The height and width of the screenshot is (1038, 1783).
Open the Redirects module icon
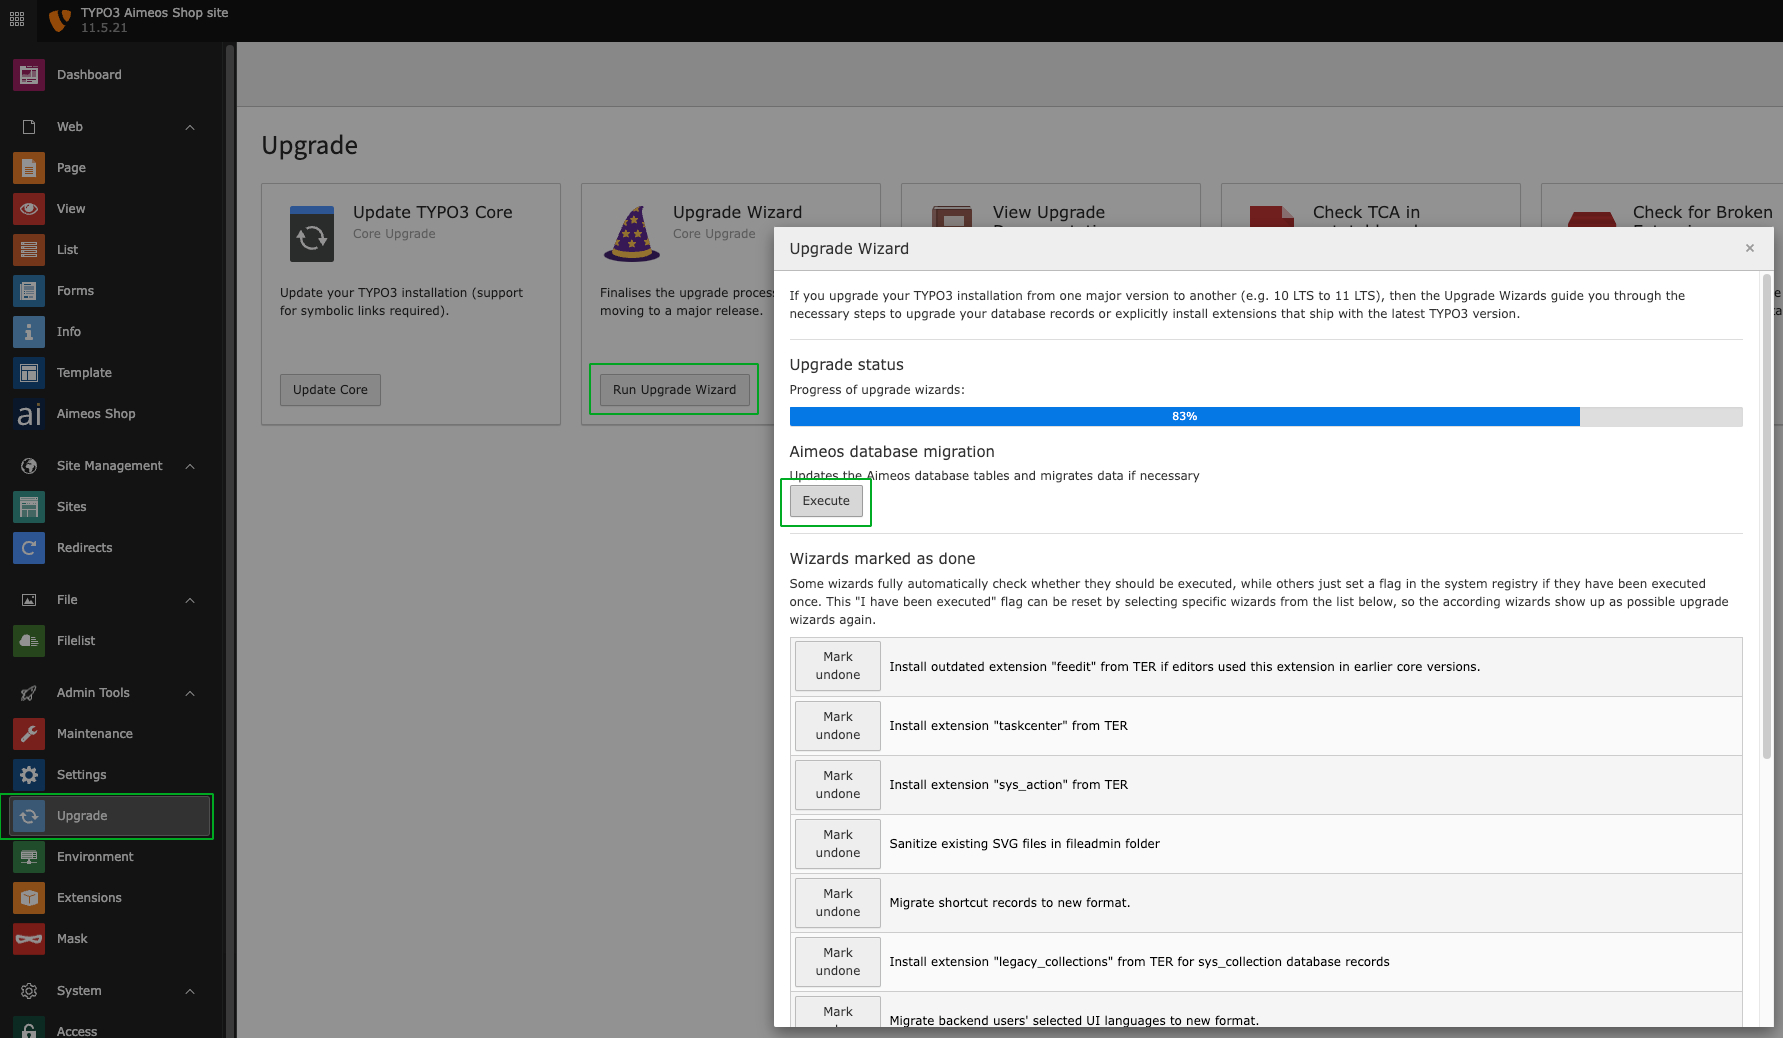pos(29,548)
